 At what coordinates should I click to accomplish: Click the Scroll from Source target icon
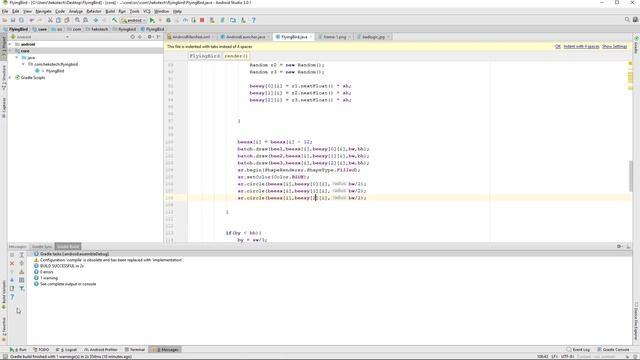(132, 37)
